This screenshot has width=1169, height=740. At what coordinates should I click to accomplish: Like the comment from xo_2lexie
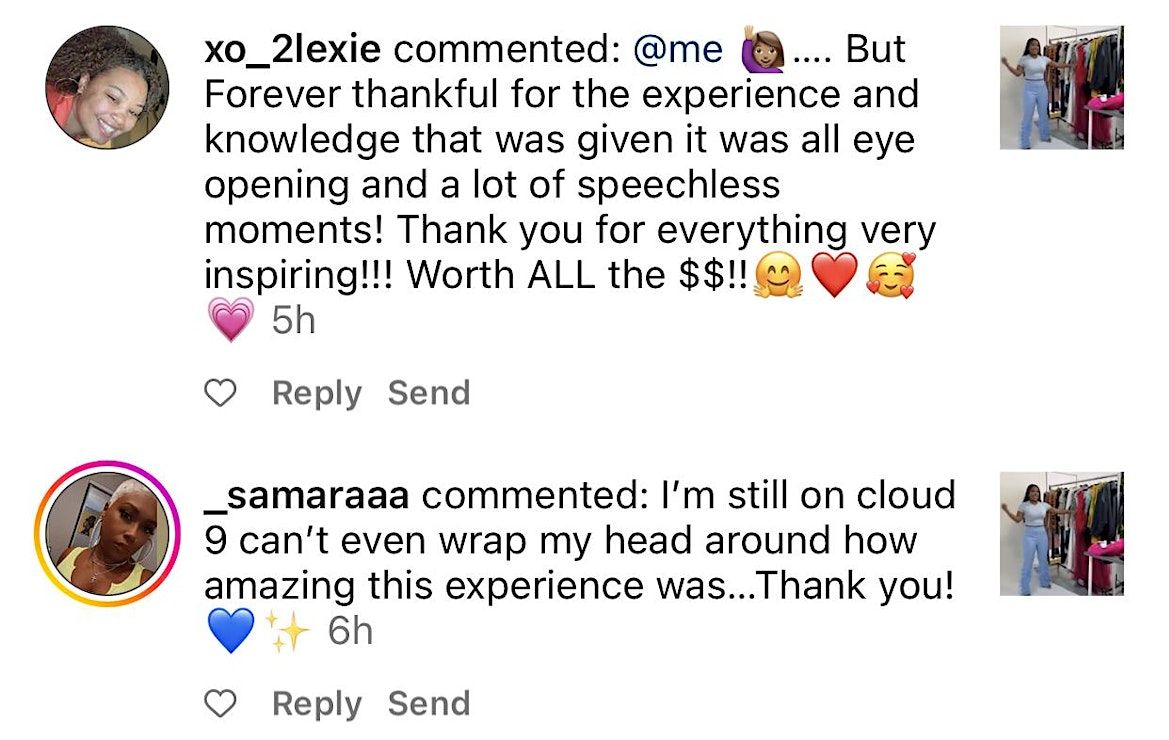pyautogui.click(x=218, y=394)
